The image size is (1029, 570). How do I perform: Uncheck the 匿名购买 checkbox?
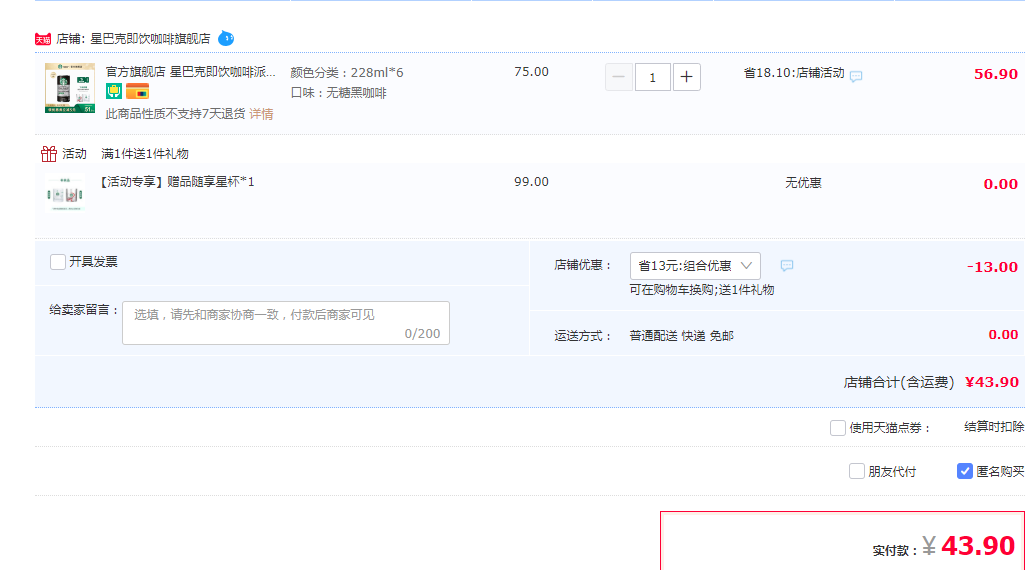pos(965,472)
